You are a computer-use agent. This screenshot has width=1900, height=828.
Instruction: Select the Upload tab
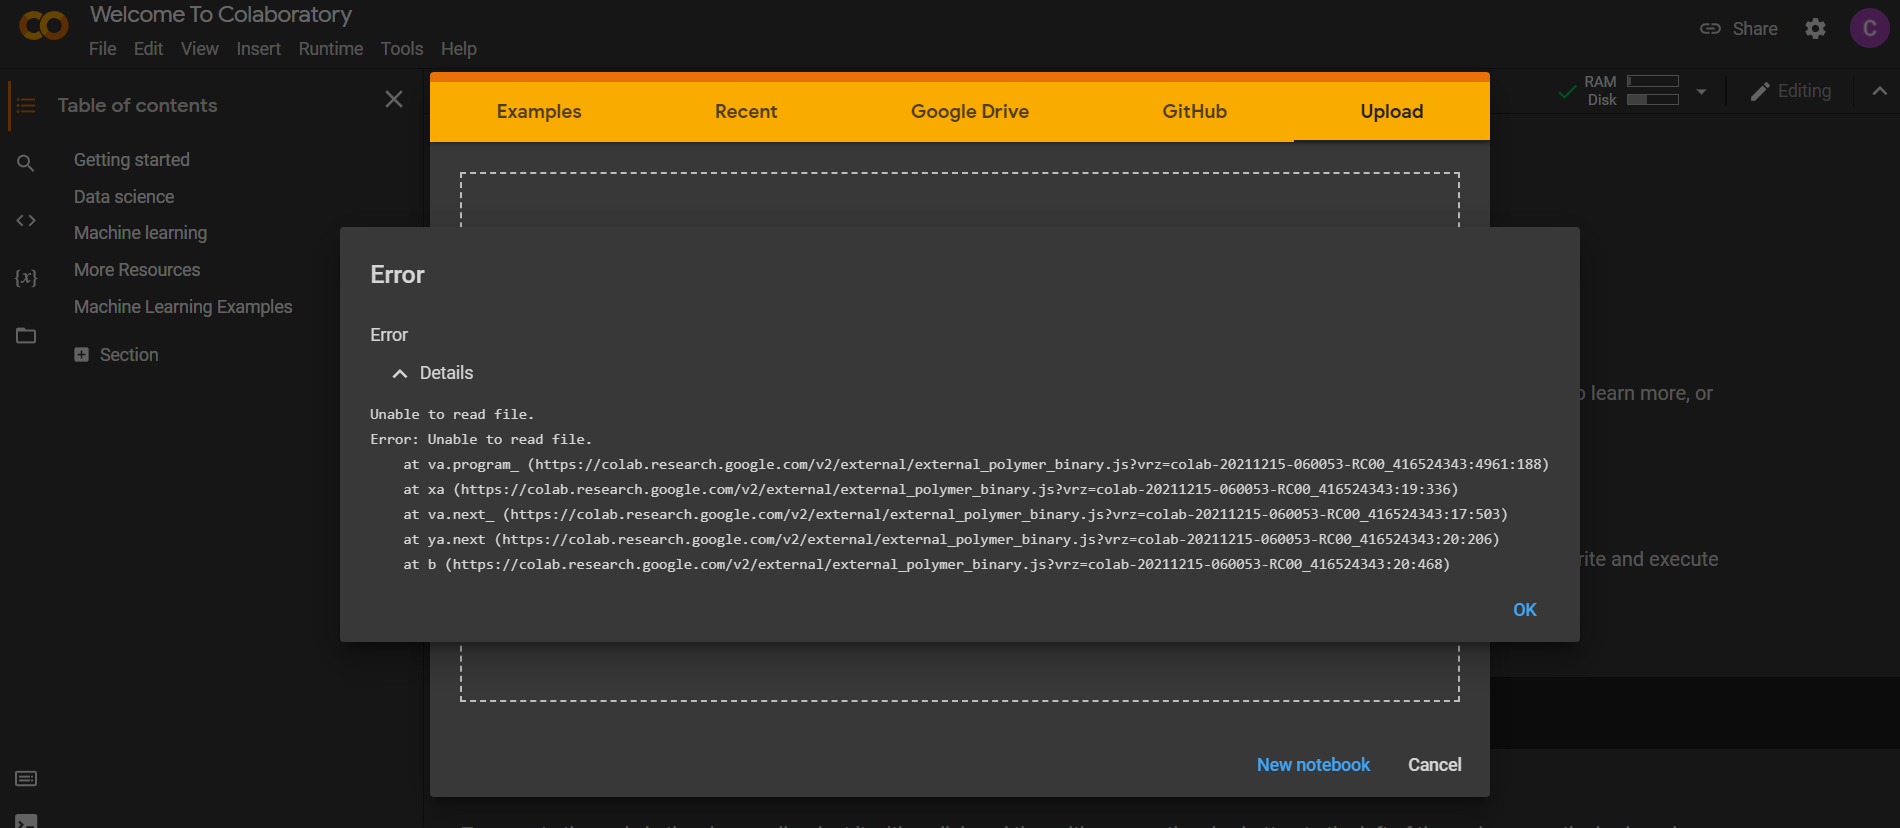[1392, 111]
